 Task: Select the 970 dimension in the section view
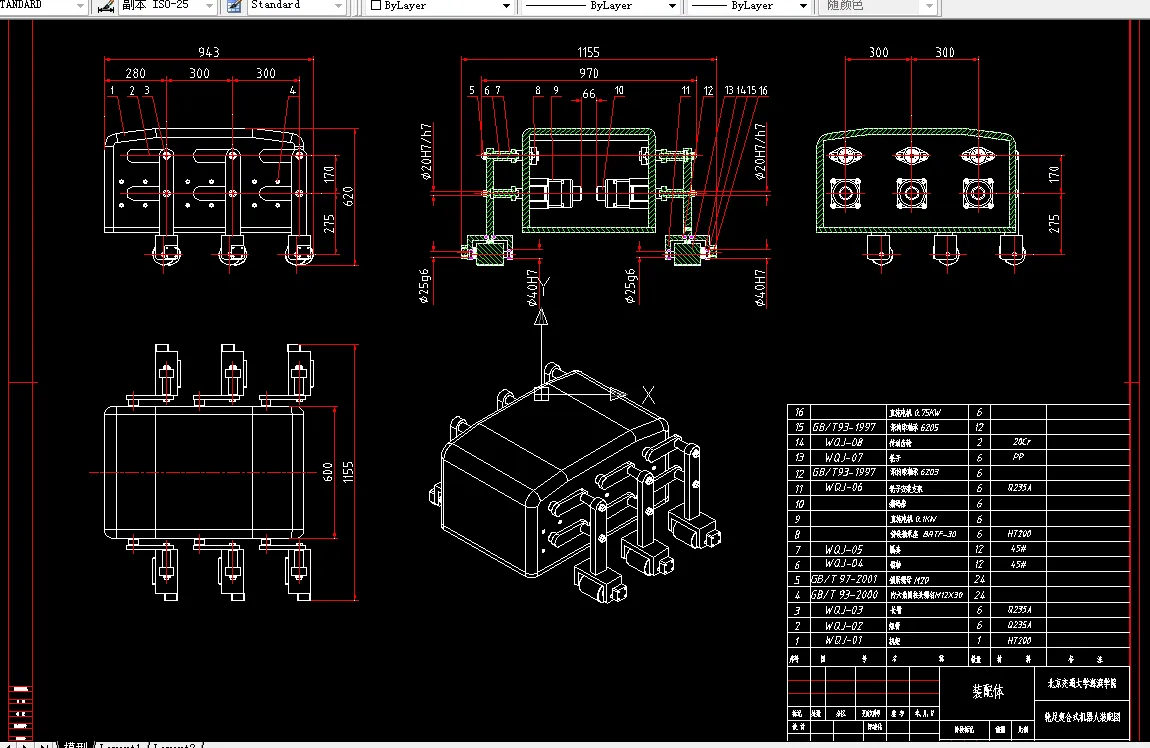589,73
